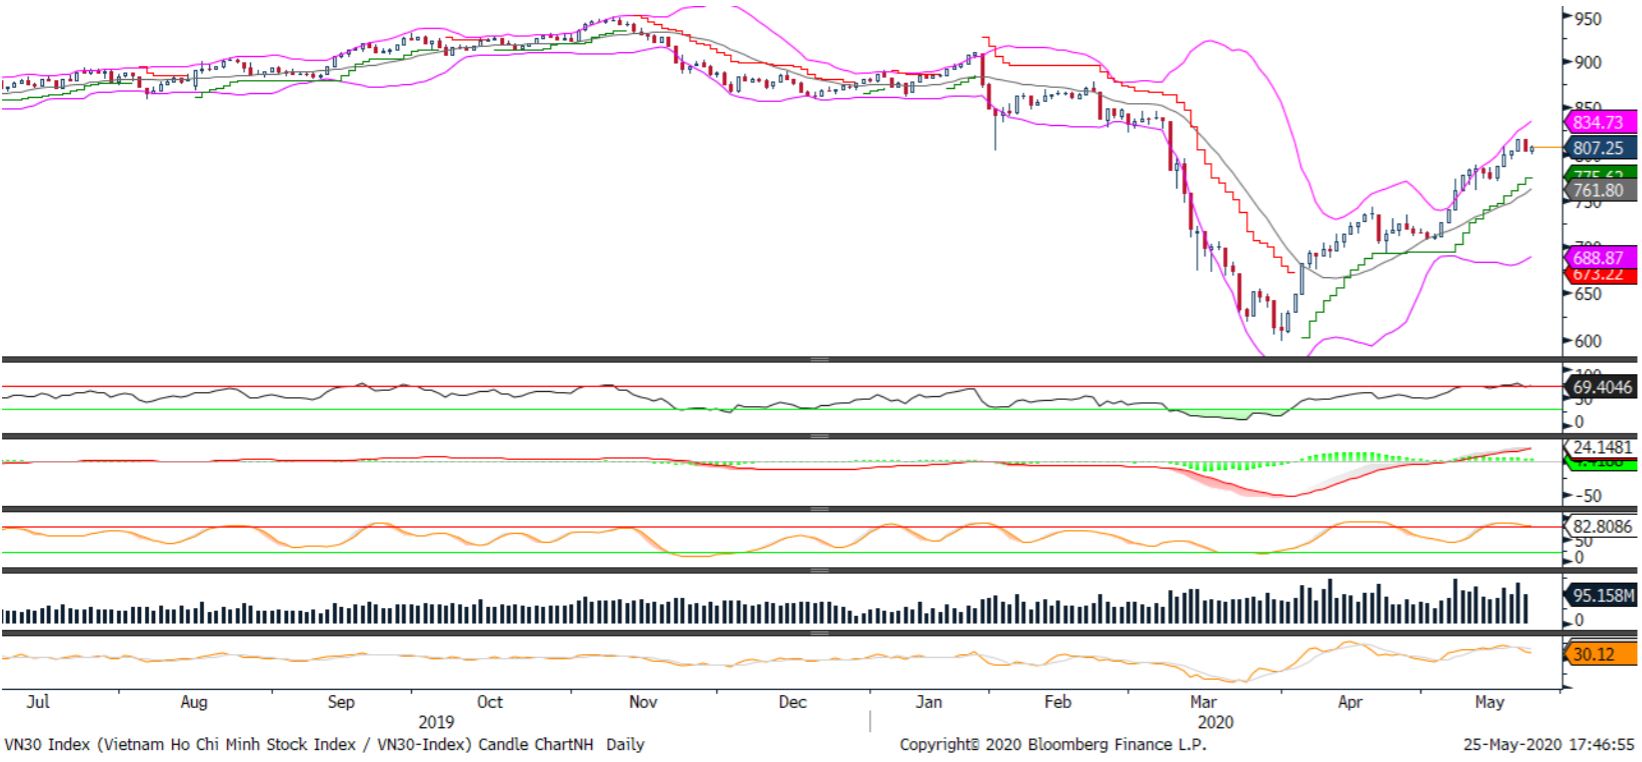Click the orange 30.12 indicator label
This screenshot has height=762, width=1642.
point(1598,654)
